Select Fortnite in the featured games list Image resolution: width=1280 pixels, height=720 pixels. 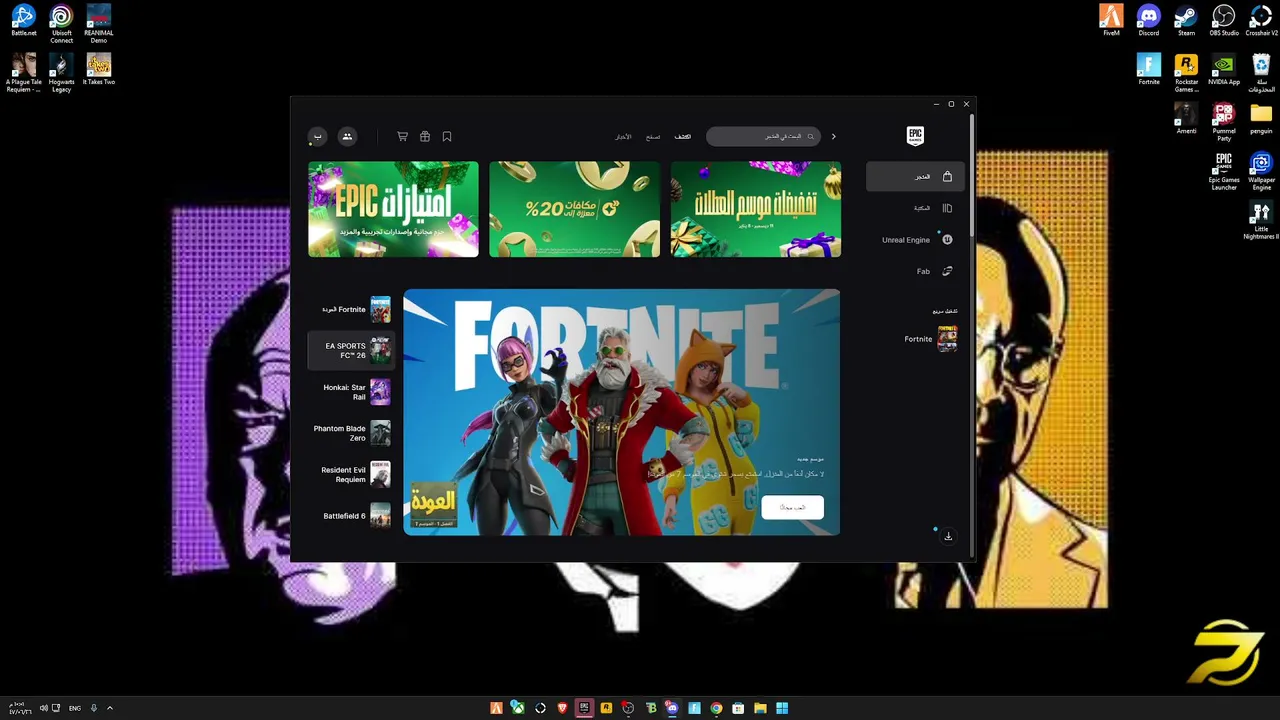point(351,309)
